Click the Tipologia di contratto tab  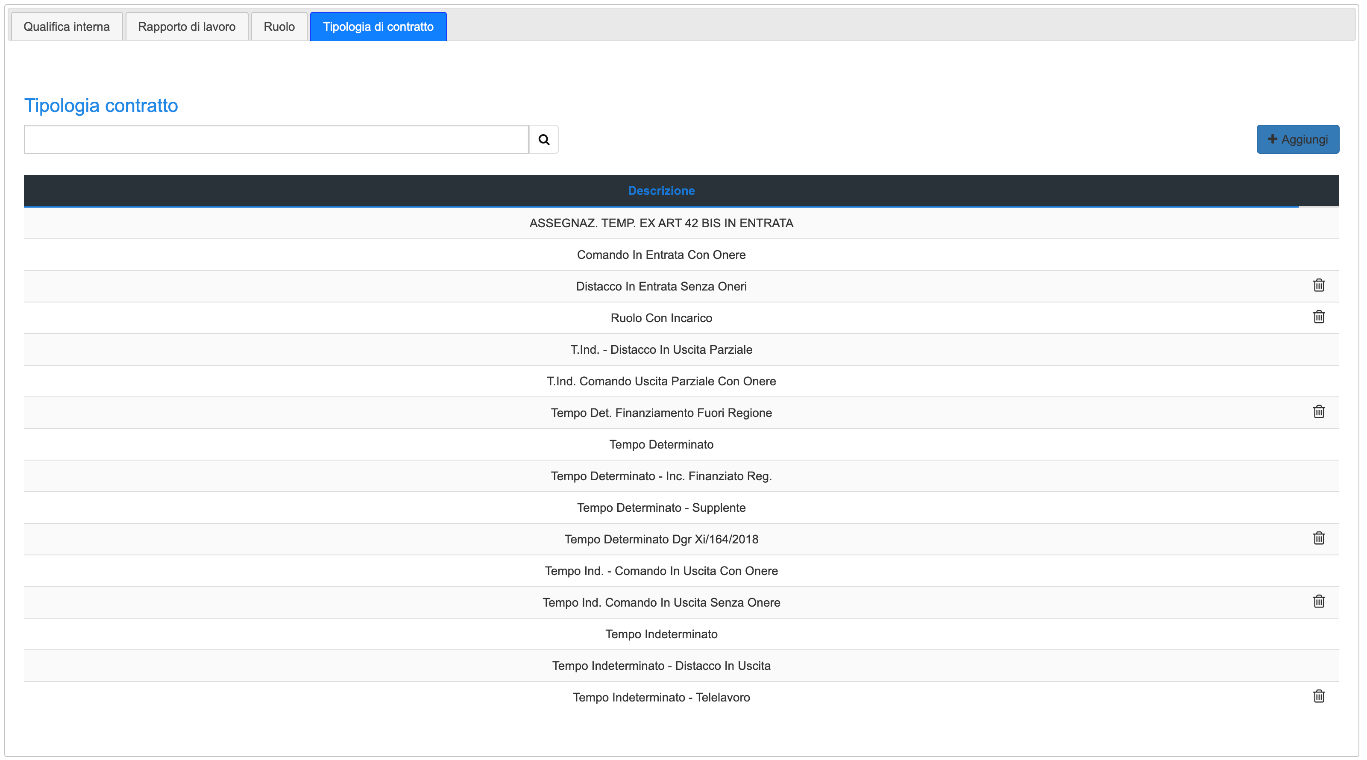[378, 27]
